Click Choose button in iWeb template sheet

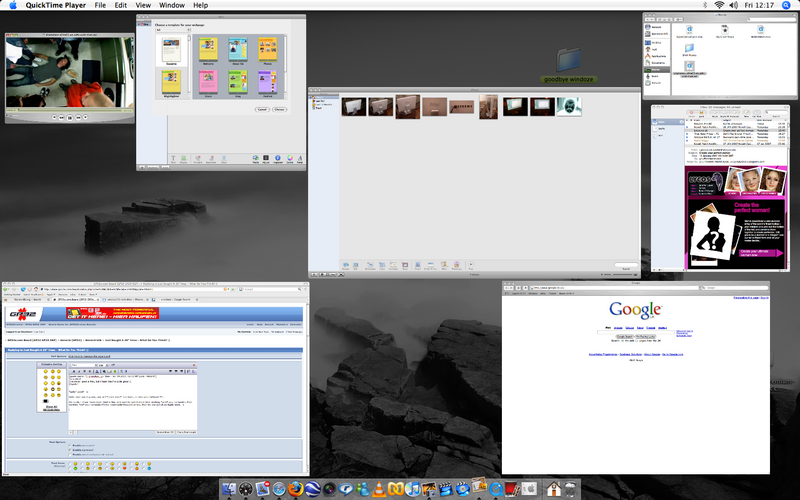click(280, 108)
